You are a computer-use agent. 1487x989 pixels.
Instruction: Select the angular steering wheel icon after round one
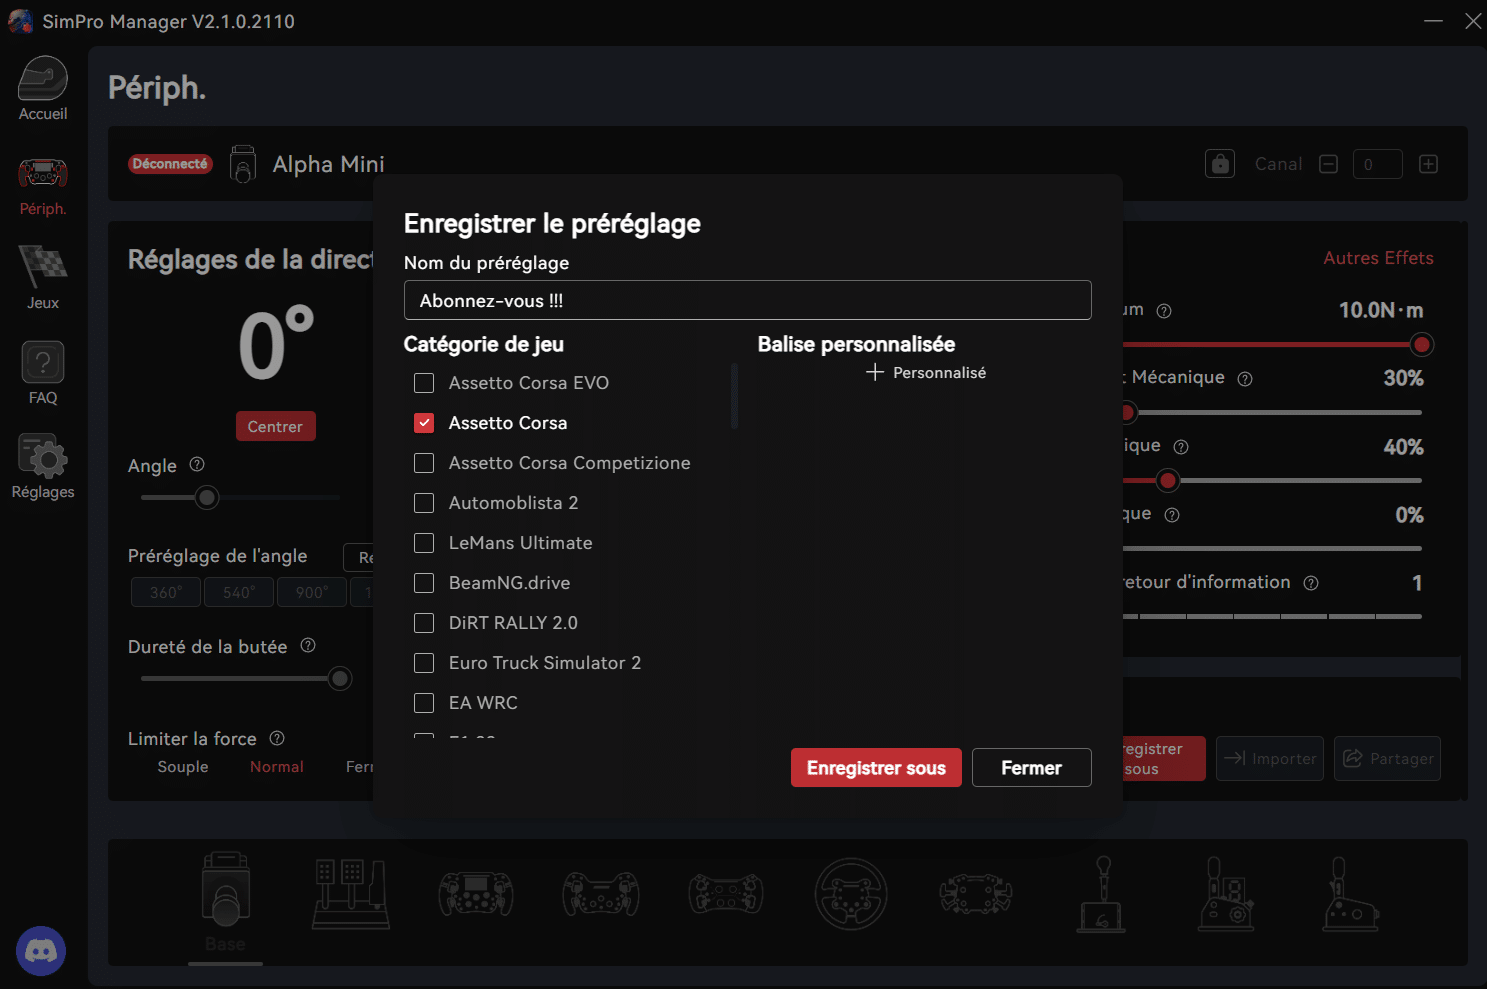pos(976,893)
